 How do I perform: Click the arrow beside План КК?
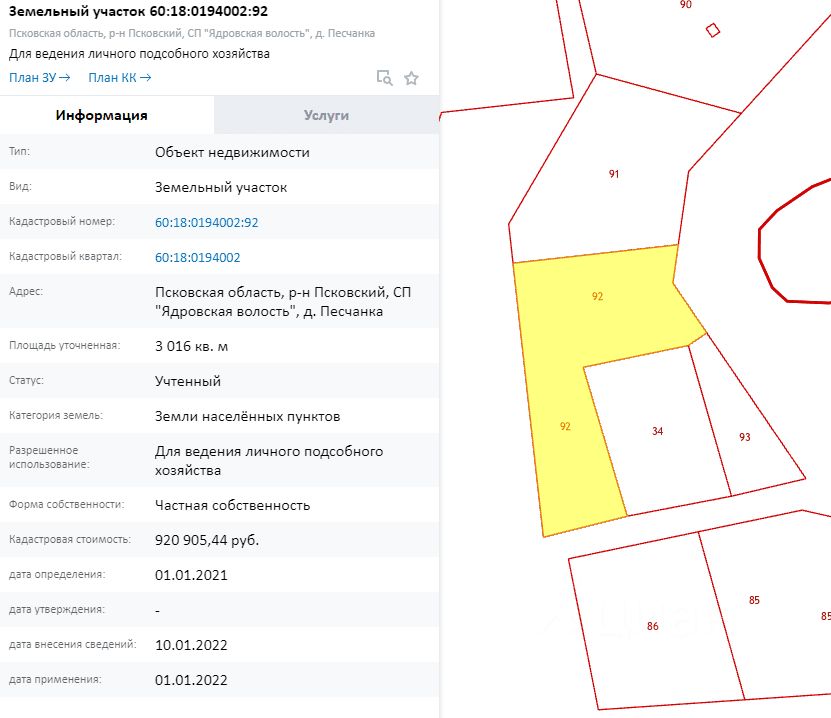click(x=146, y=77)
